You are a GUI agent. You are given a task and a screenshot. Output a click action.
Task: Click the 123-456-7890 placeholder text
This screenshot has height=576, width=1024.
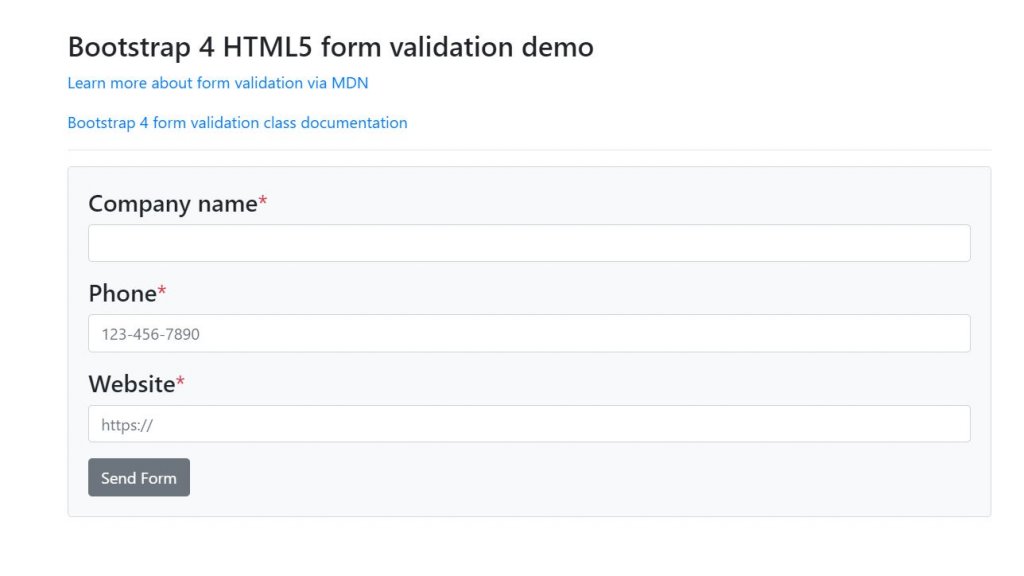coord(149,333)
